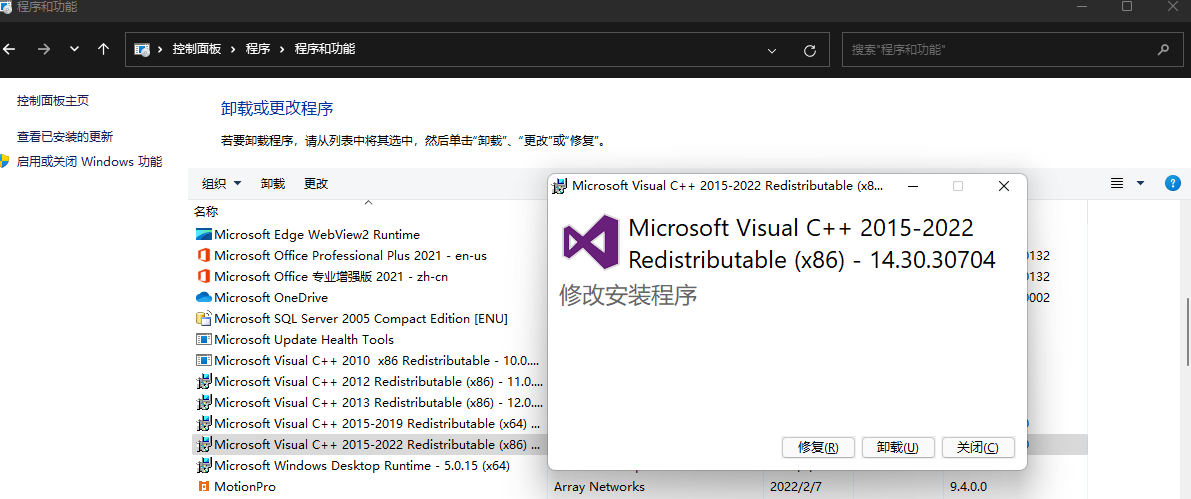Click 卸载(U) in the installer dialog
1191x499 pixels.
pos(898,447)
